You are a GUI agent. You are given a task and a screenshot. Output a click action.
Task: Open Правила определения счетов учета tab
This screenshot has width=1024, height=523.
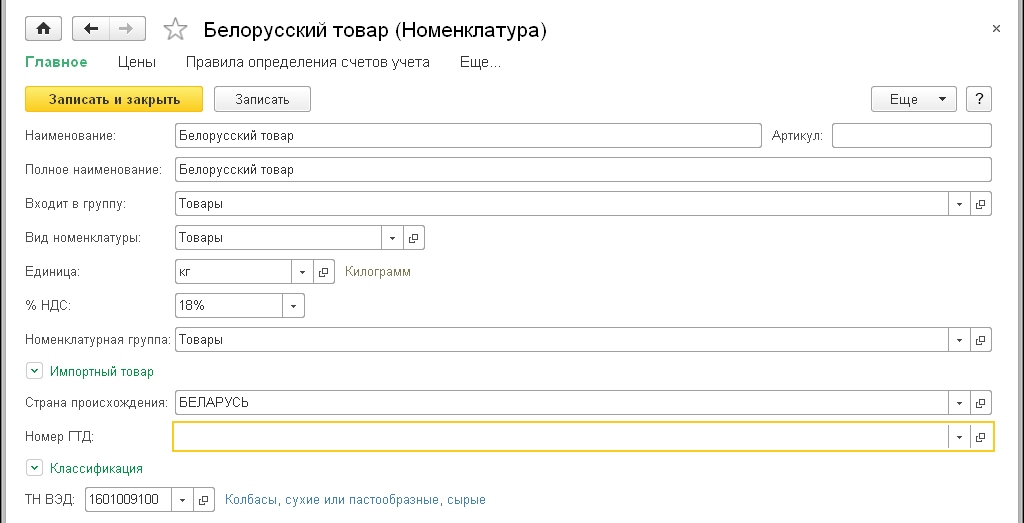pos(308,63)
